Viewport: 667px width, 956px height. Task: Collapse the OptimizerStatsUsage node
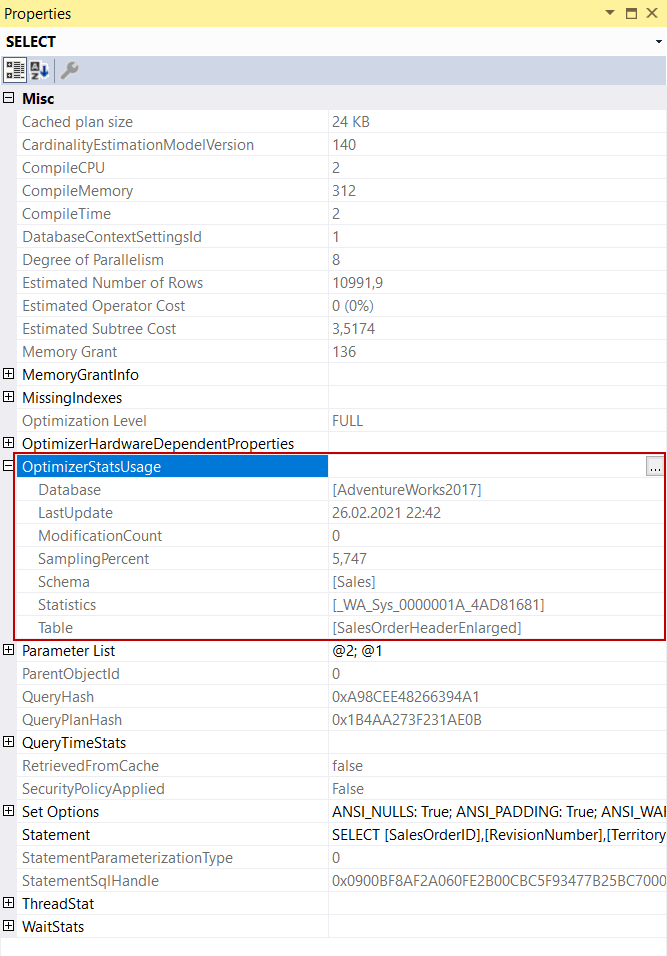point(9,466)
